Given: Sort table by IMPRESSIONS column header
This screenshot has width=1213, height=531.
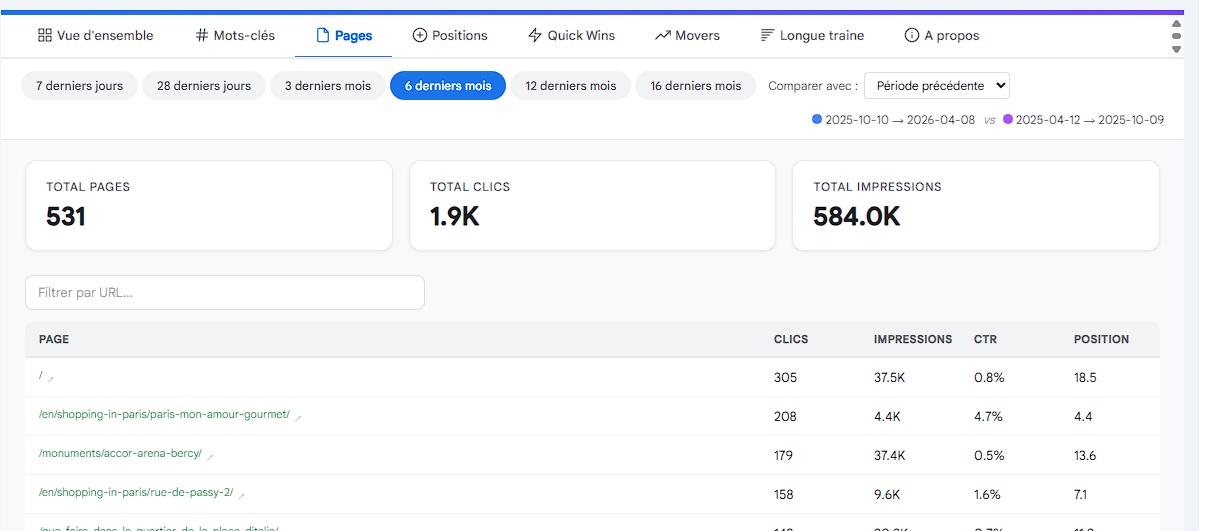Looking at the screenshot, I should (913, 339).
